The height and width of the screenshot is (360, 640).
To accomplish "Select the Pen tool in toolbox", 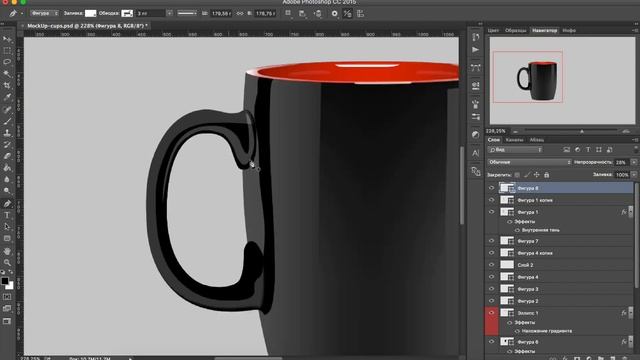I will coord(7,204).
